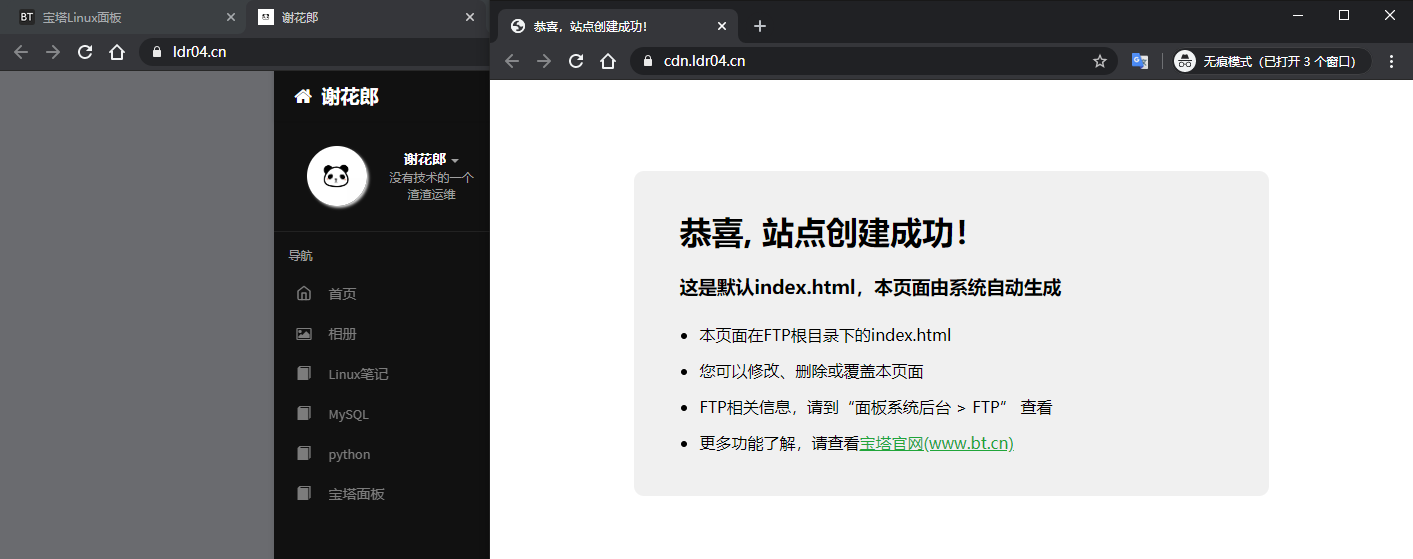Viewport: 1413px width, 559px height.
Task: Expand the 谢花郎 profile dropdown caret
Action: pos(455,161)
